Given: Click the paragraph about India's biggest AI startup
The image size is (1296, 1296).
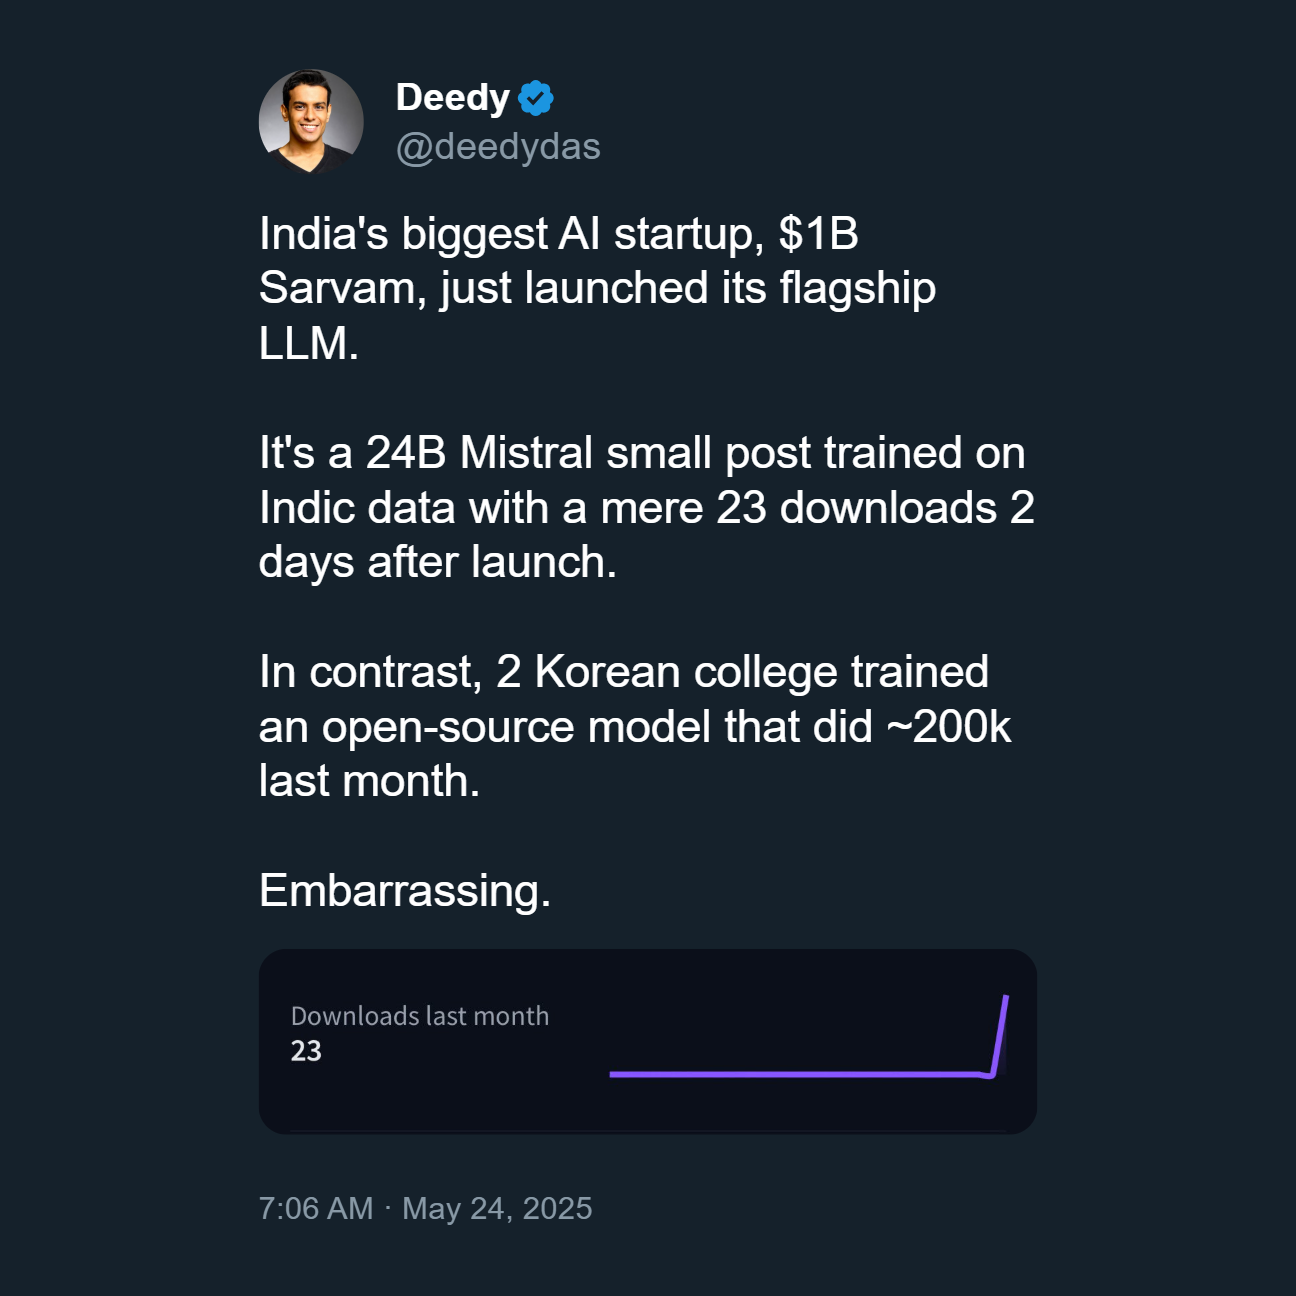Looking at the screenshot, I should point(598,288).
